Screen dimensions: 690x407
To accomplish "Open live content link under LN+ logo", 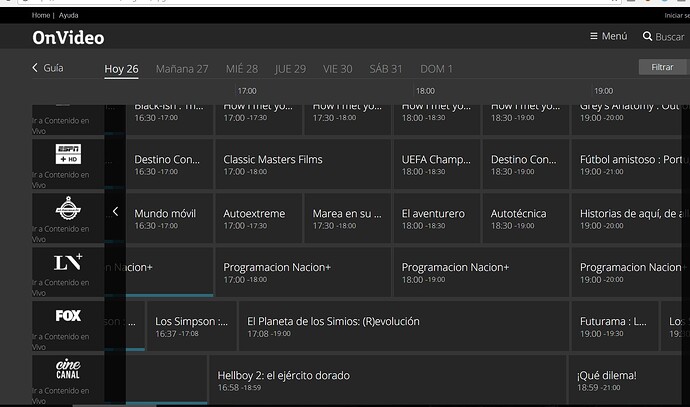I will (61, 287).
